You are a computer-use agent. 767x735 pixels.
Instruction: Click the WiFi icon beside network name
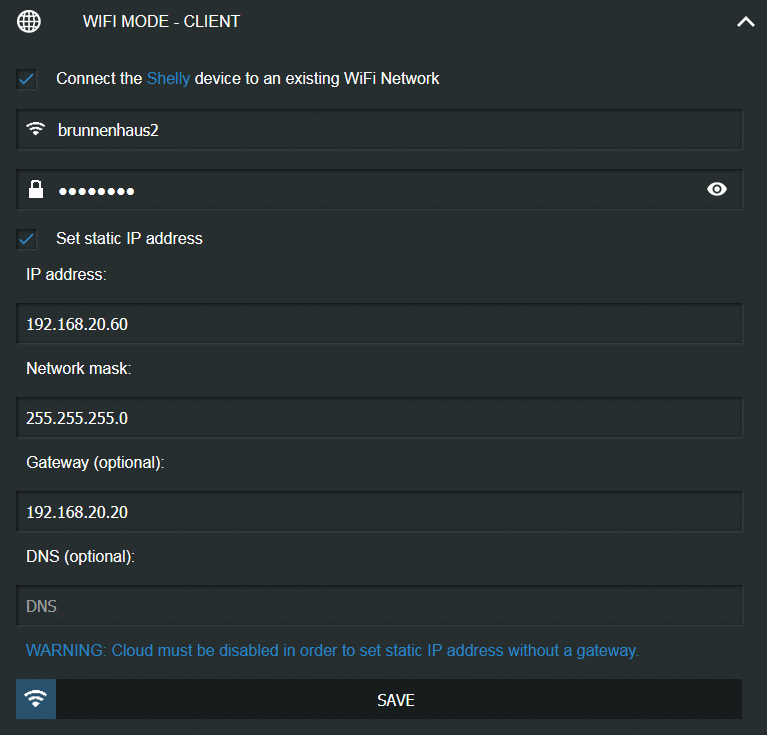coord(37,129)
